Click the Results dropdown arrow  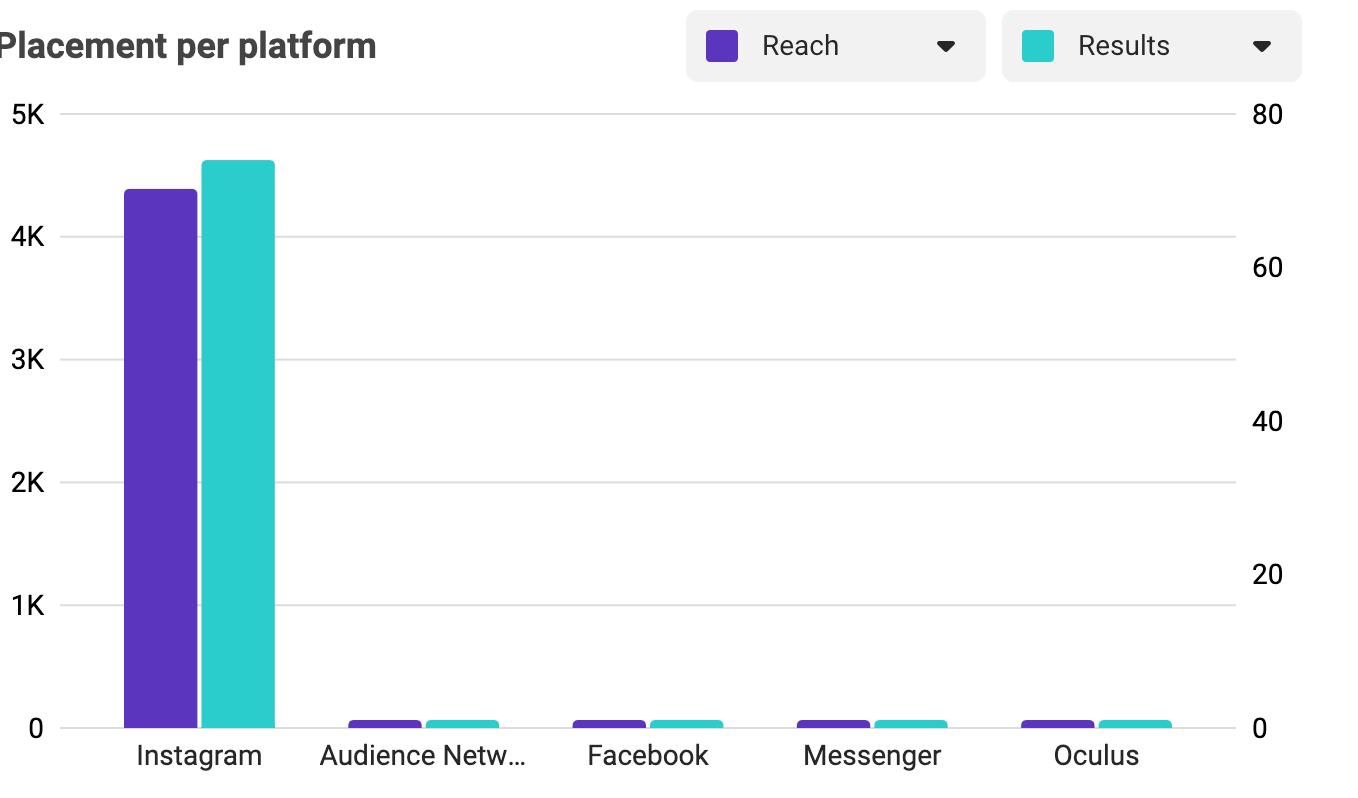pyautogui.click(x=1261, y=46)
